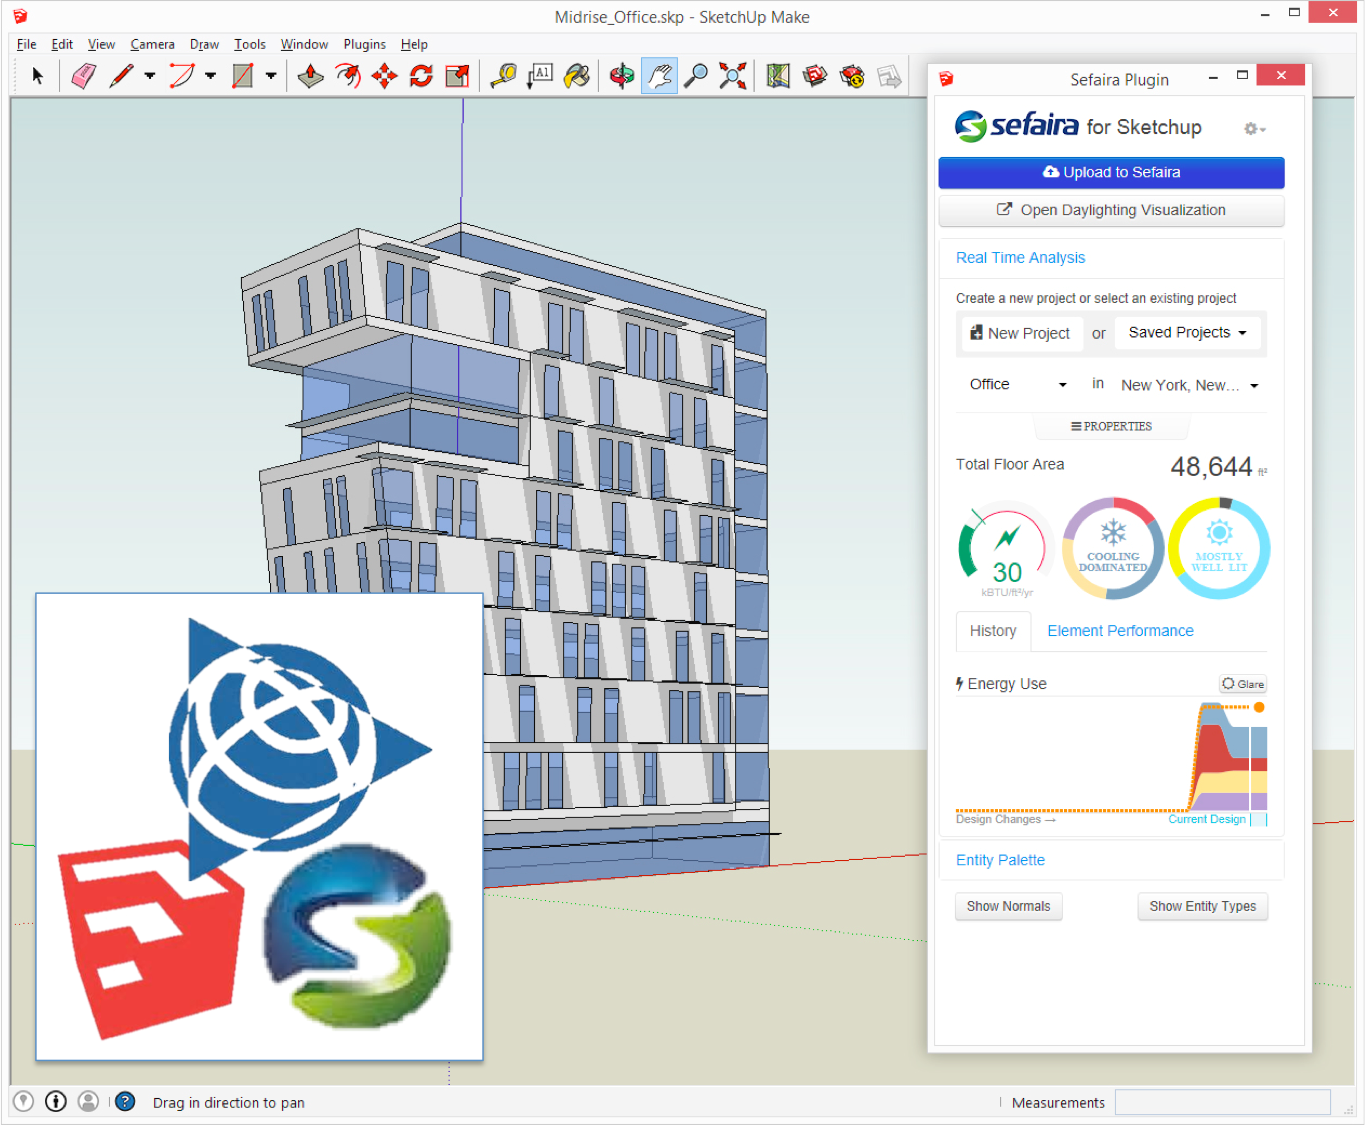Click Upload to Sefaira button
Screen dimensions: 1365x1125
1111,172
